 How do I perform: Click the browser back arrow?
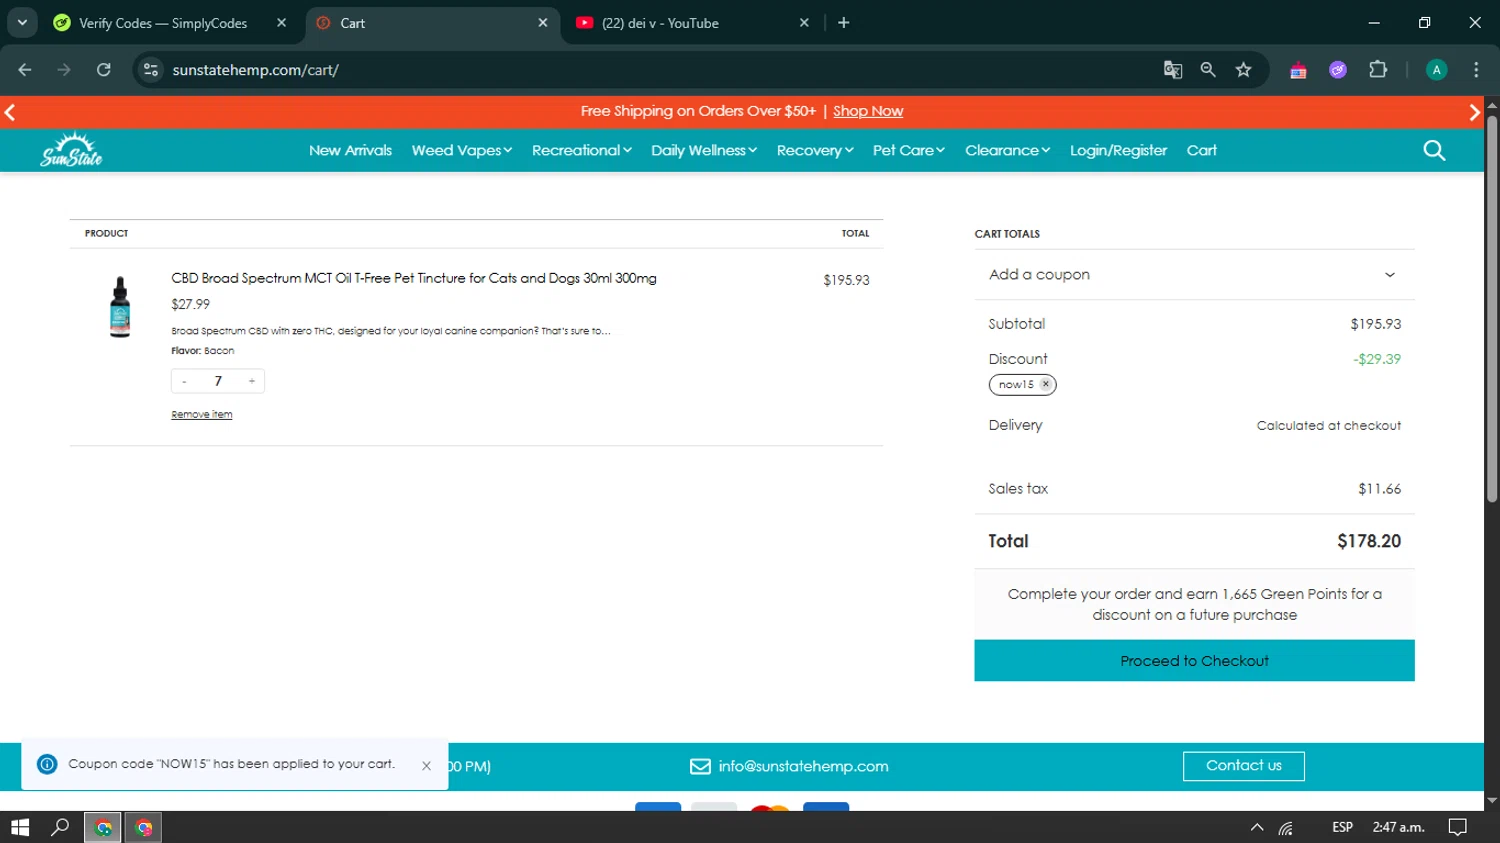click(25, 70)
